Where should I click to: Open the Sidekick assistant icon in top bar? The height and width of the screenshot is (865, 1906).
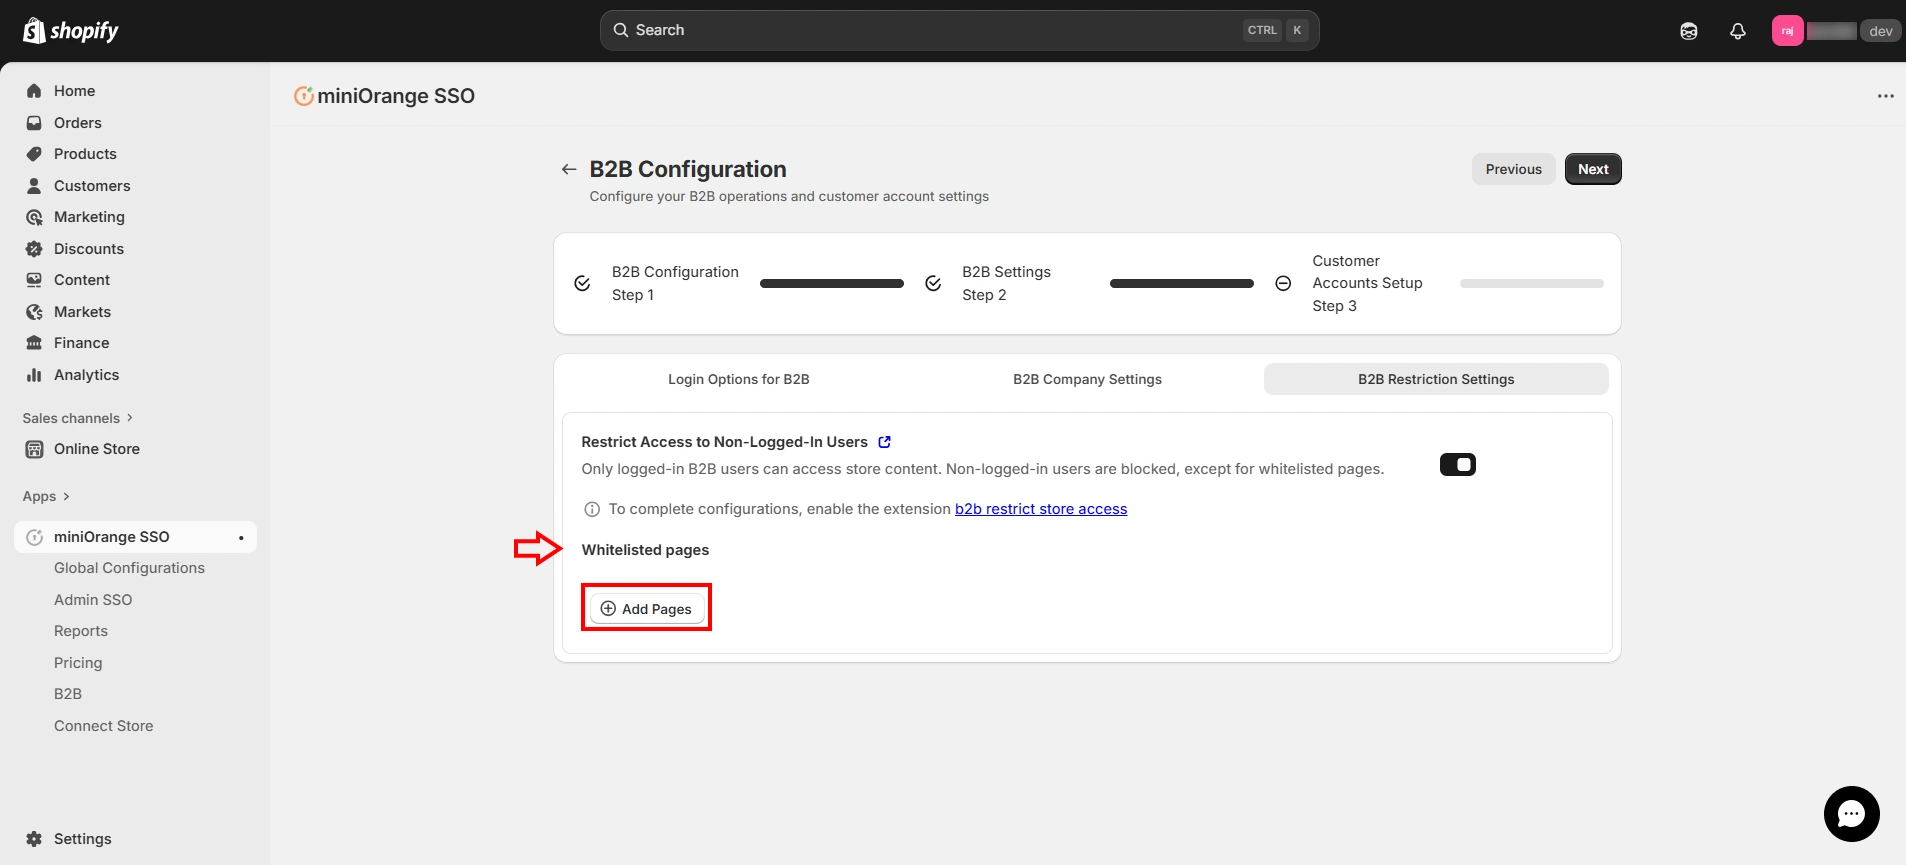(1689, 31)
